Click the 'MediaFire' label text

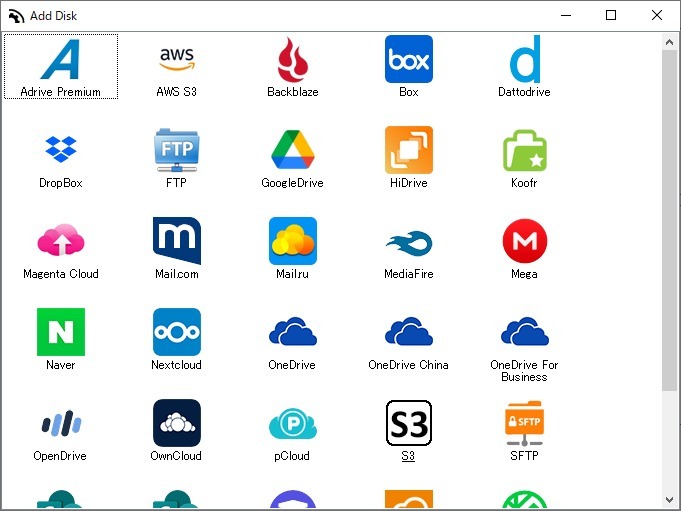point(409,274)
